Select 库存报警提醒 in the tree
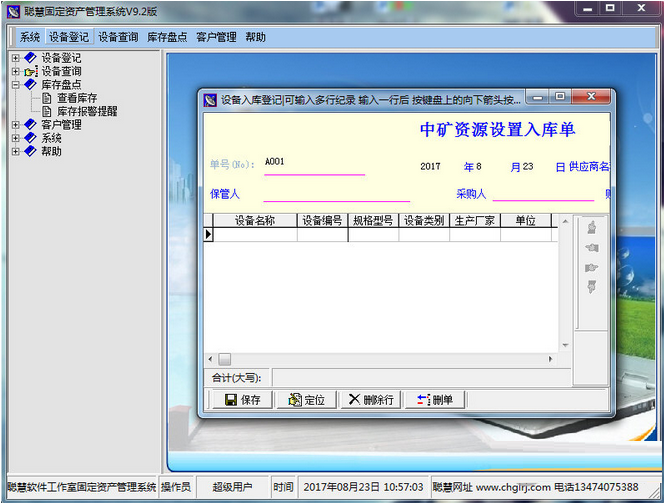This screenshot has height=503, width=664. click(87, 111)
